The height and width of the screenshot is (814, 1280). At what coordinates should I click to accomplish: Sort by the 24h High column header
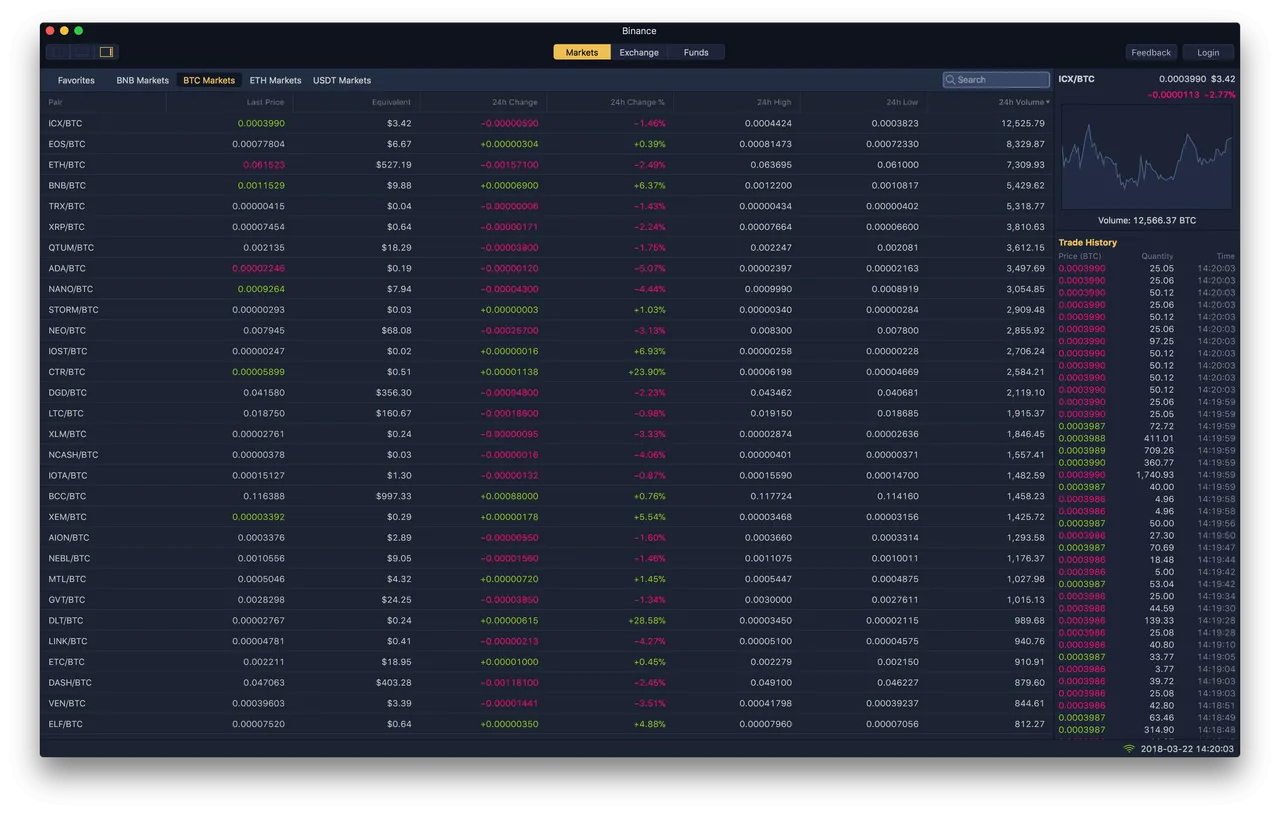774,102
